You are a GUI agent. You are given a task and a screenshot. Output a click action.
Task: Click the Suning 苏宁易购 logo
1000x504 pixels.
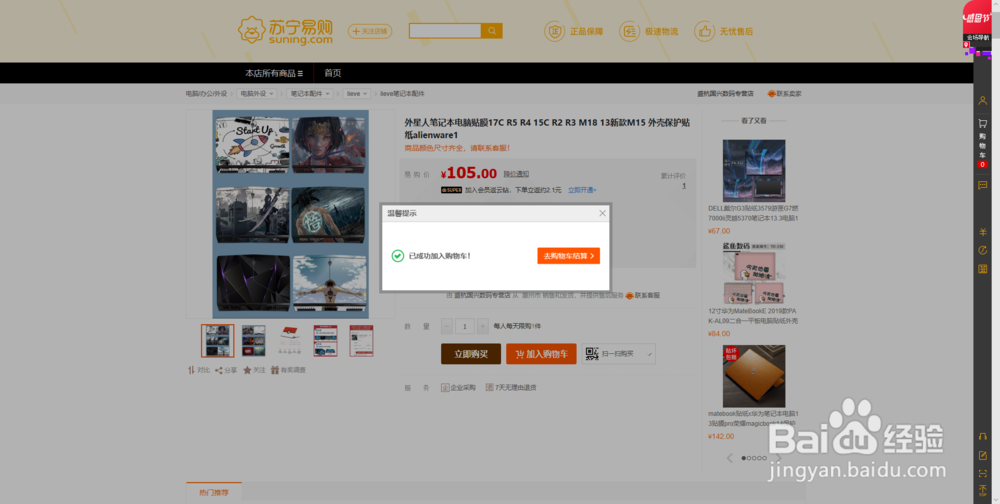pyautogui.click(x=286, y=31)
